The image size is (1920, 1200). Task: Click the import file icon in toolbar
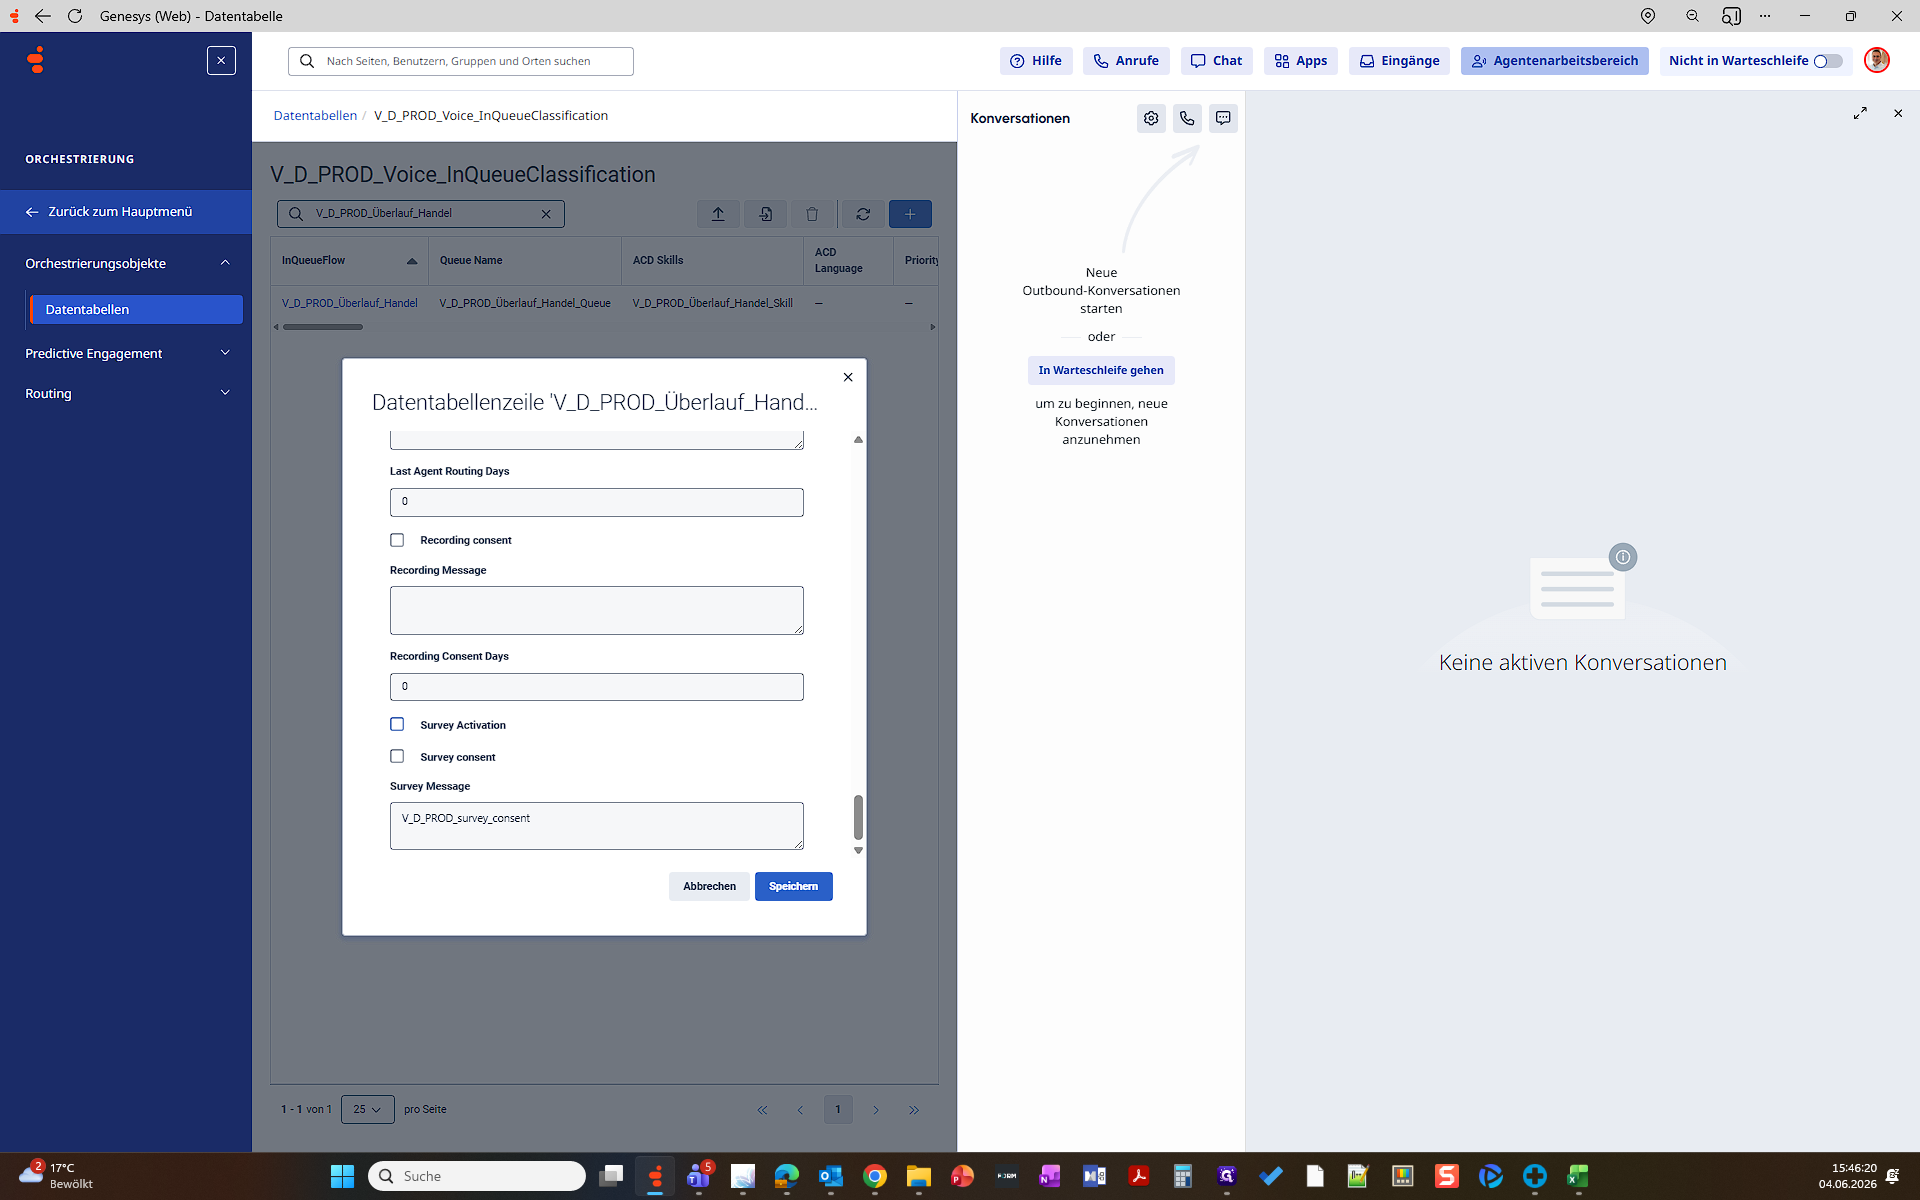(x=765, y=214)
